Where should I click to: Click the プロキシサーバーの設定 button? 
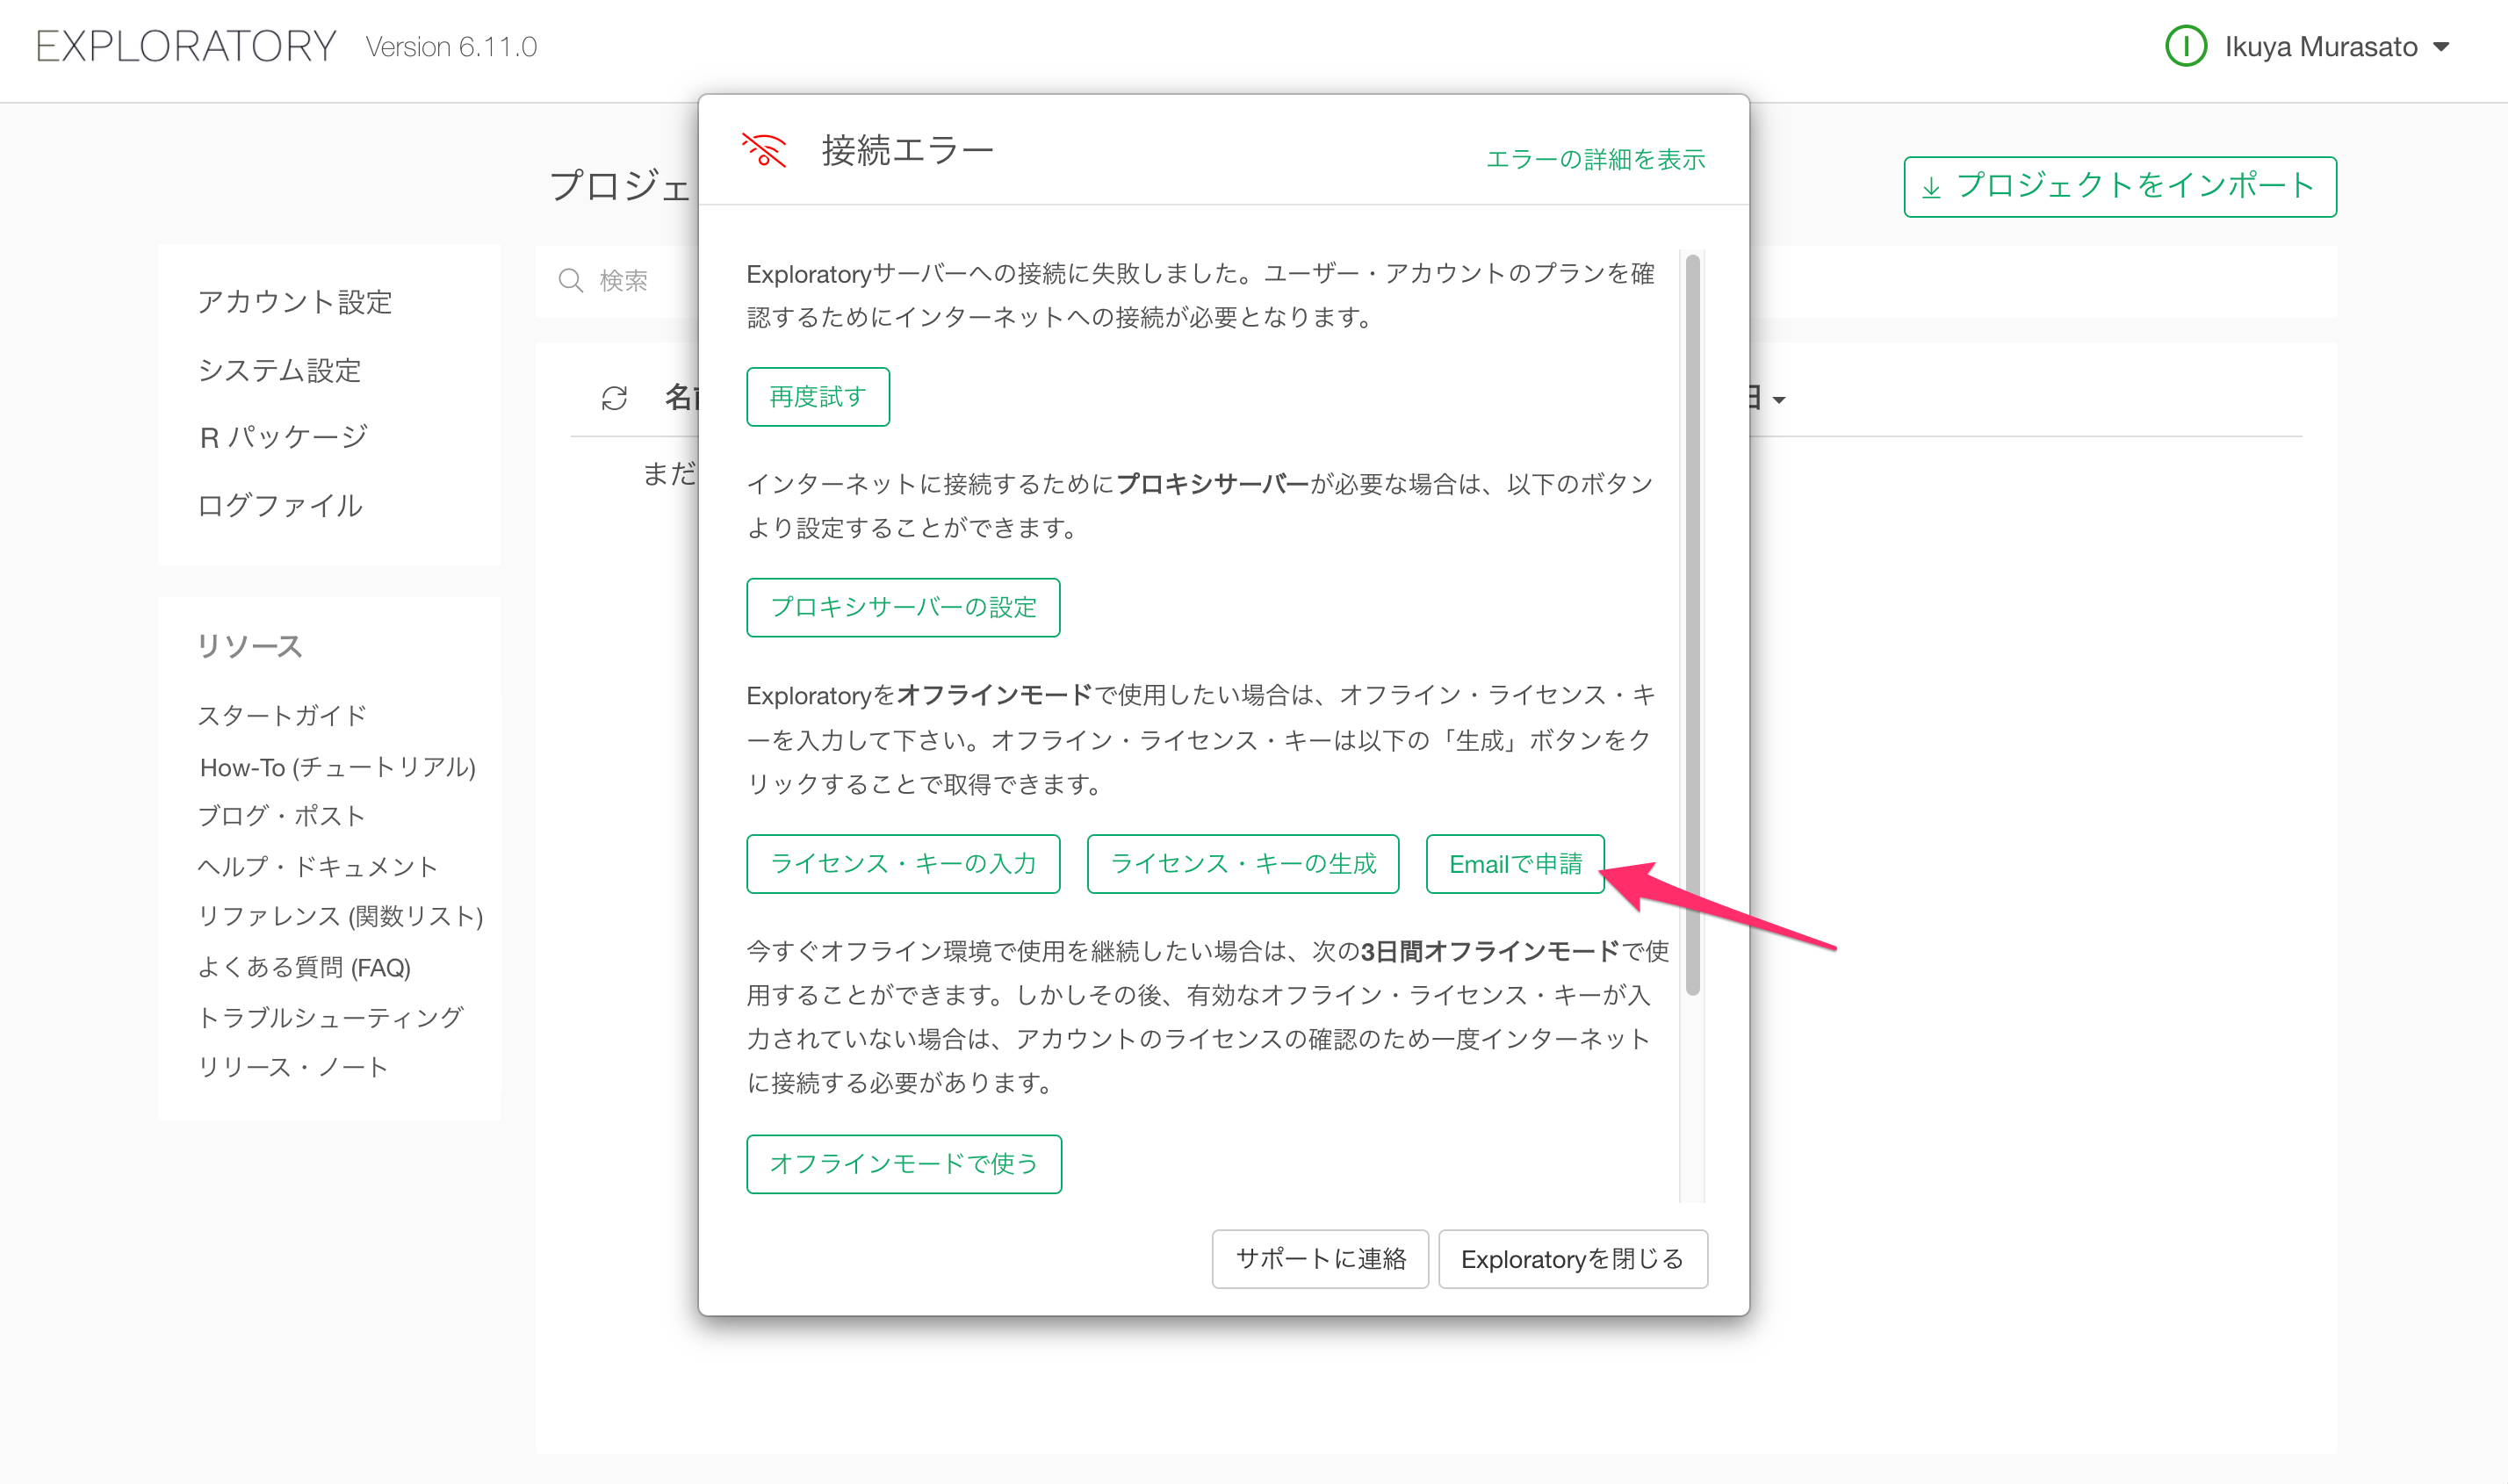click(x=903, y=607)
